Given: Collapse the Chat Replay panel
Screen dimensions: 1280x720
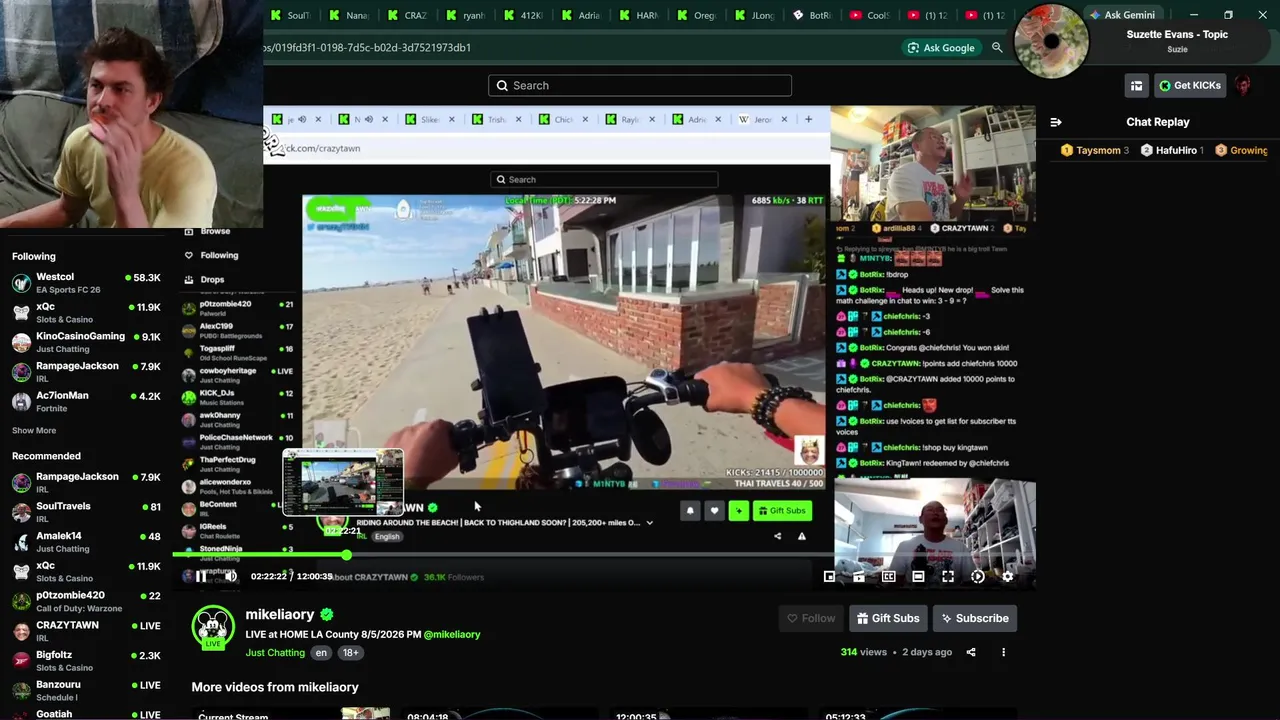Looking at the screenshot, I should tap(1055, 122).
